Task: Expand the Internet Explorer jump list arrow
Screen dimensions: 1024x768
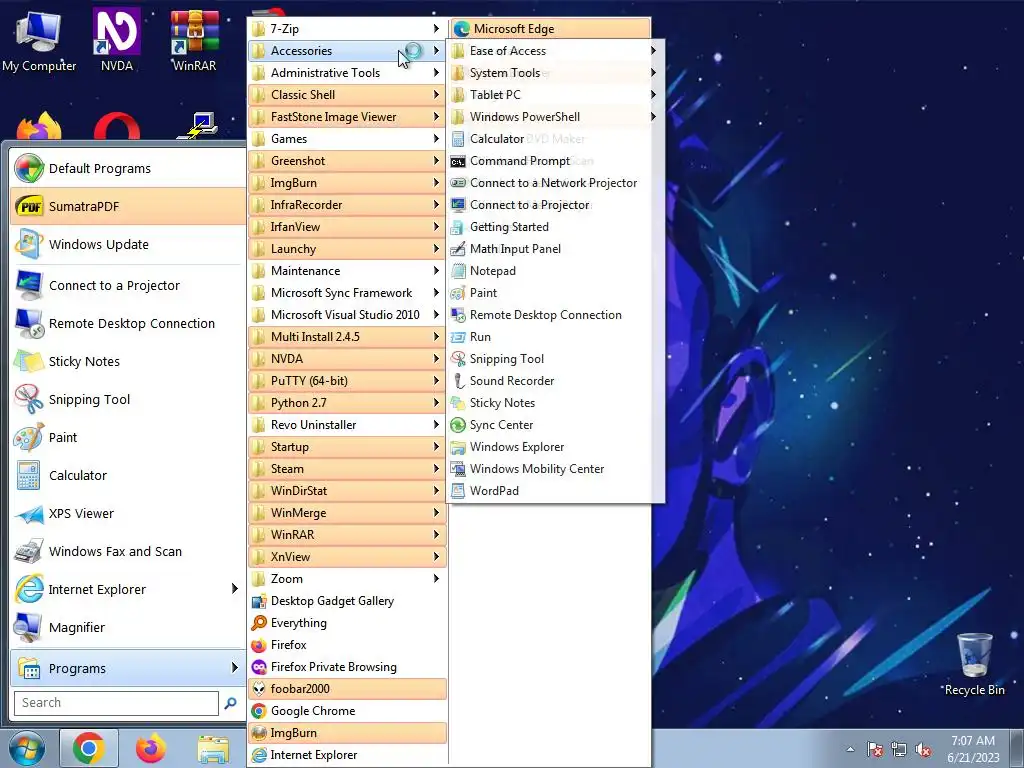Action: click(234, 589)
